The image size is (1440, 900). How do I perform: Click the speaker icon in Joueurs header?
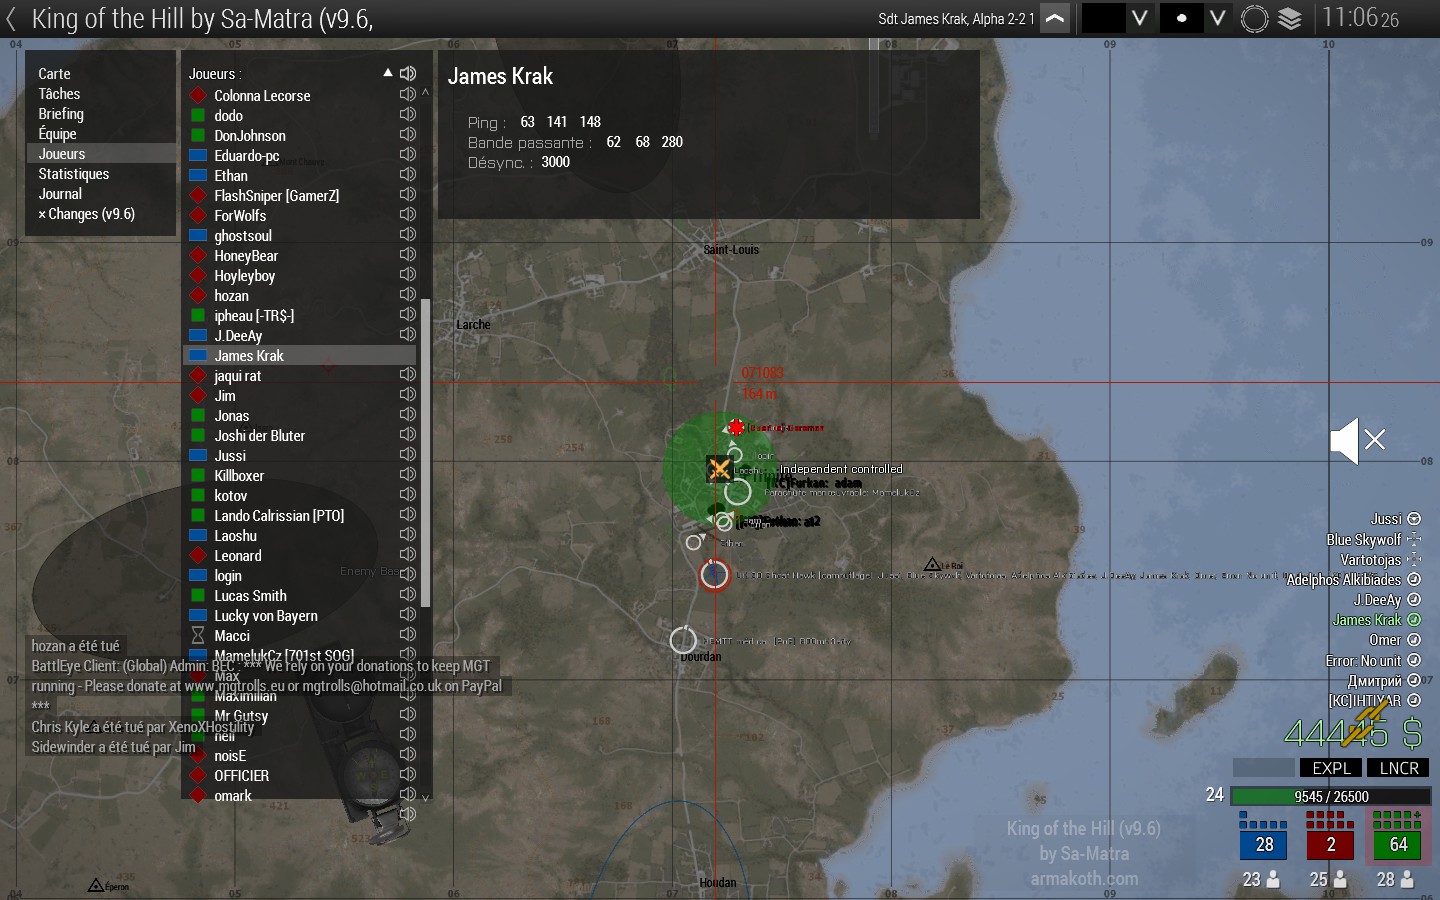[408, 73]
